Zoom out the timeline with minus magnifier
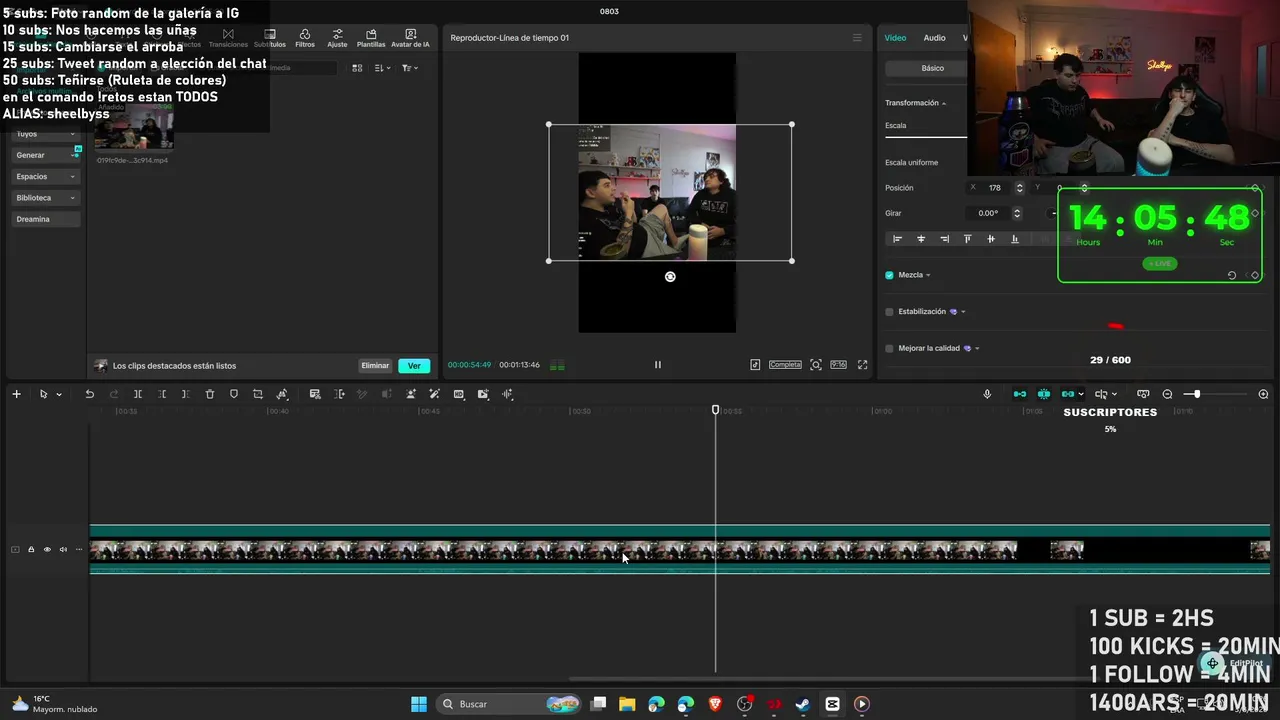This screenshot has width=1280, height=720. pyautogui.click(x=1167, y=394)
